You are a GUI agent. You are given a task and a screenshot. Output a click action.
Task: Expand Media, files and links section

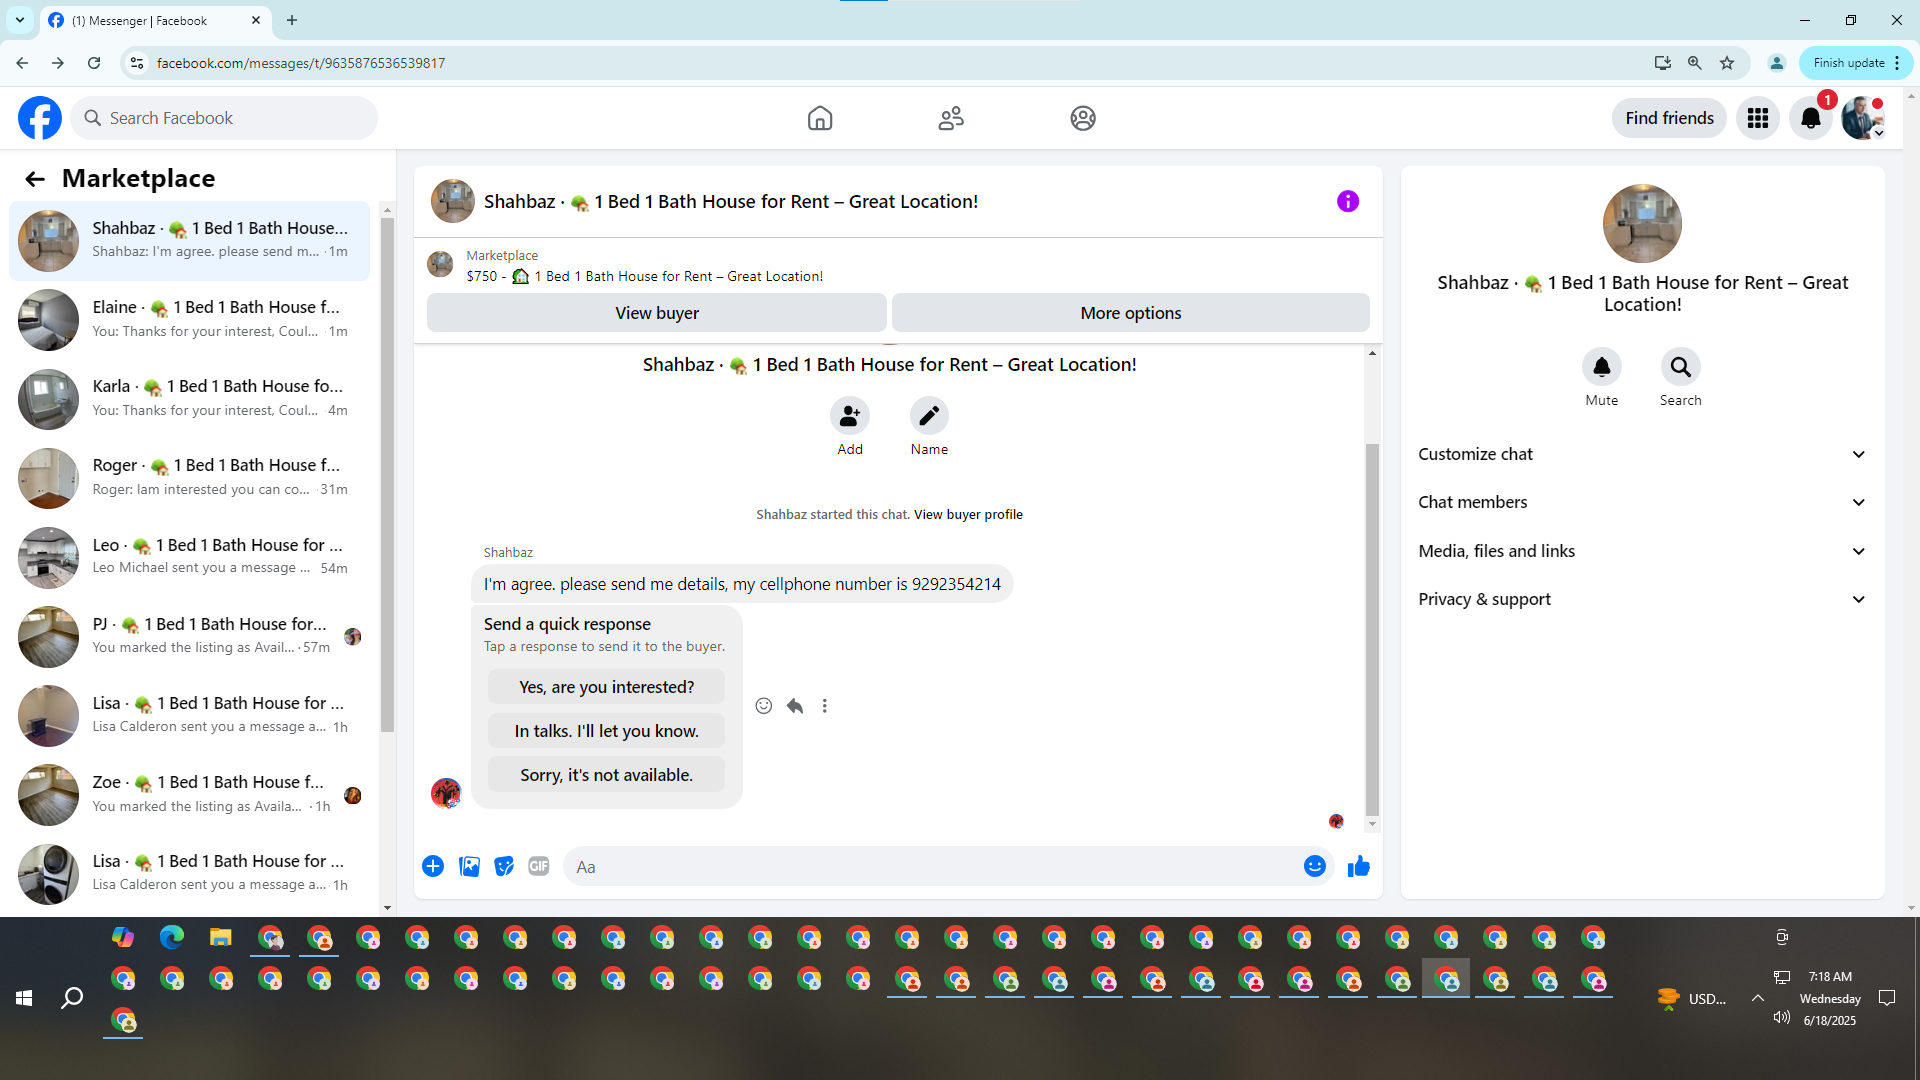click(1642, 551)
